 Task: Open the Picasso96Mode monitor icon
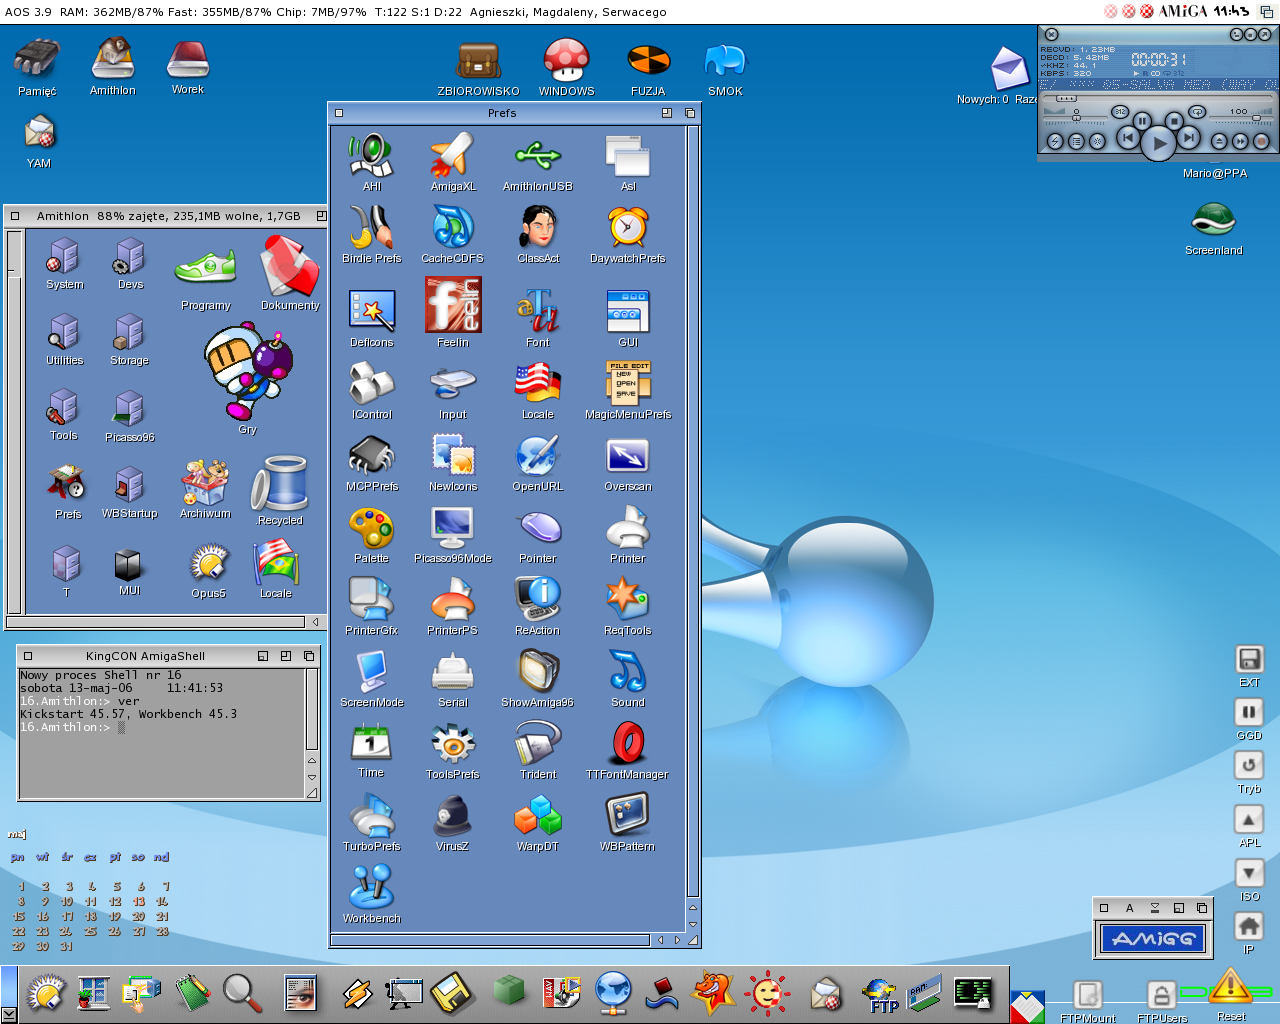[452, 527]
